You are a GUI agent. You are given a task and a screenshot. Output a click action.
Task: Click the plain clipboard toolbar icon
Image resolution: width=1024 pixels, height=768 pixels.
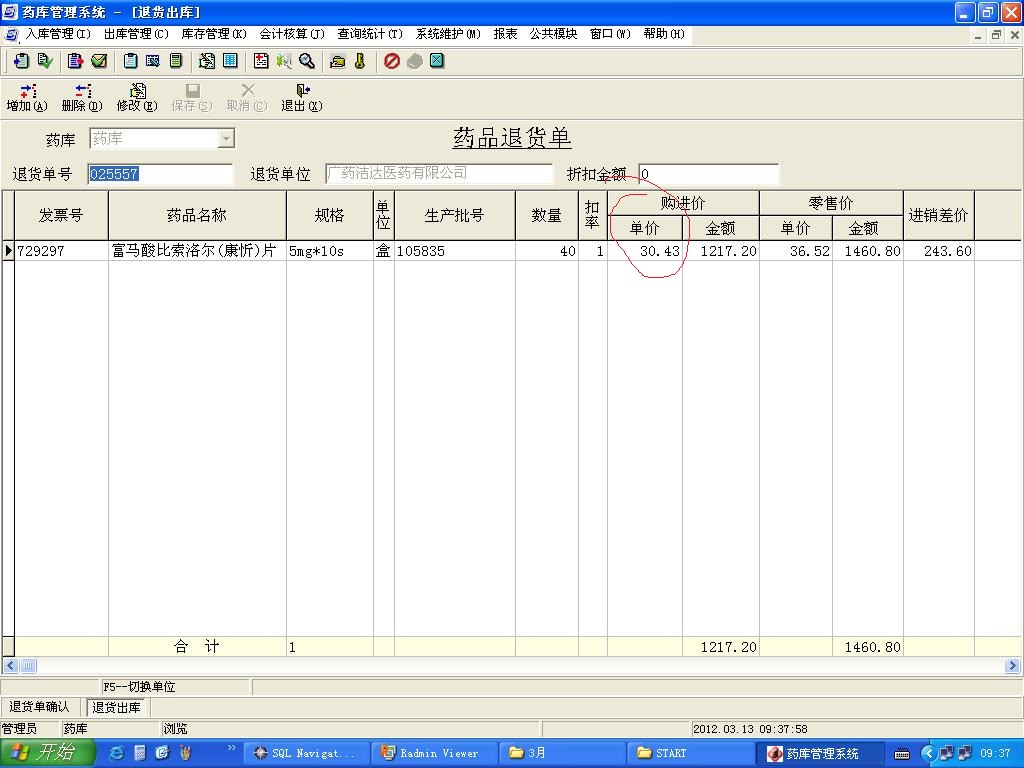tap(130, 61)
